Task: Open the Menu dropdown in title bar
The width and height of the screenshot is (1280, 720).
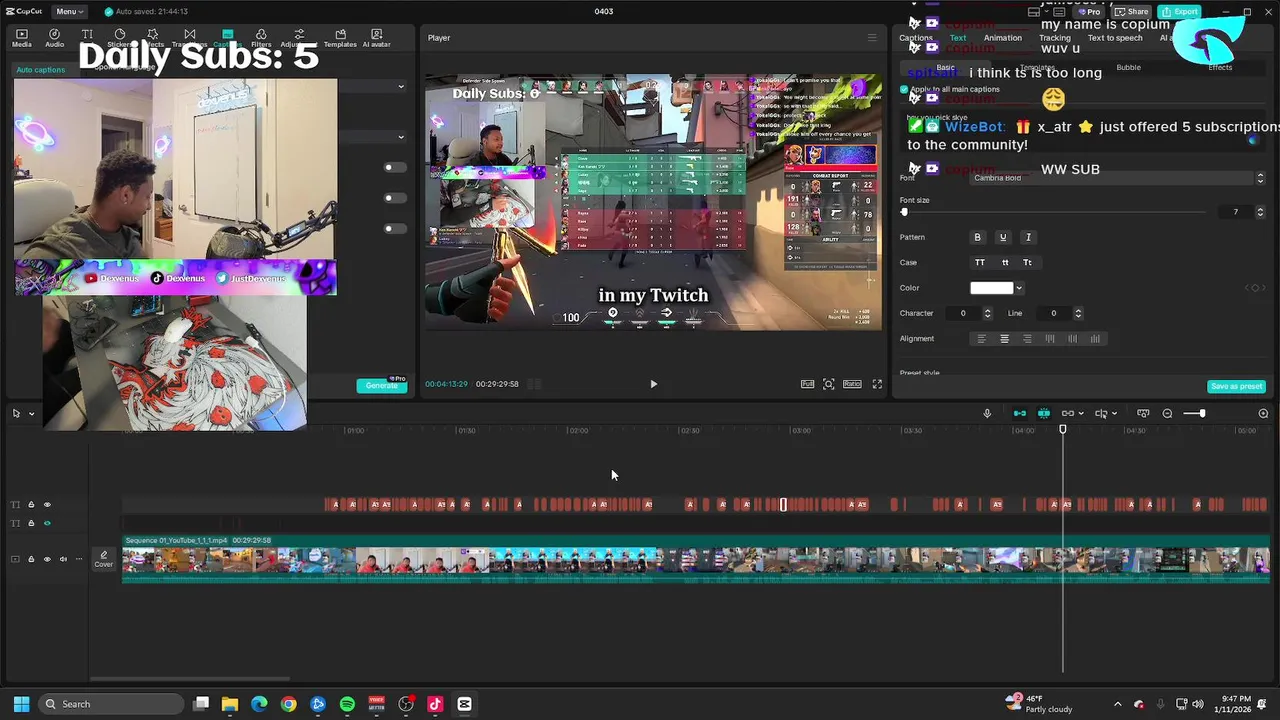Action: (70, 11)
